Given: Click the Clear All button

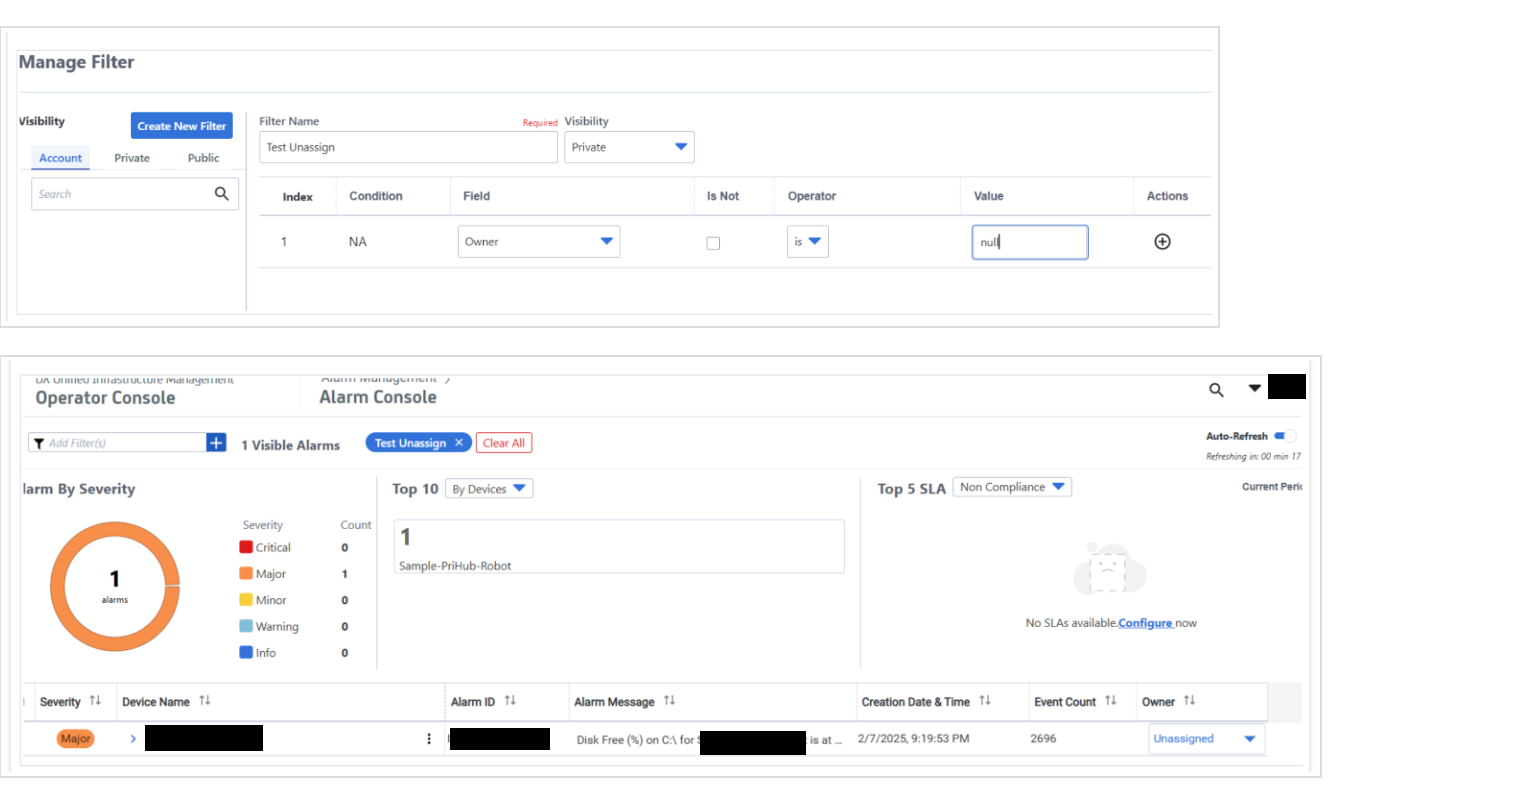Looking at the screenshot, I should [x=503, y=443].
